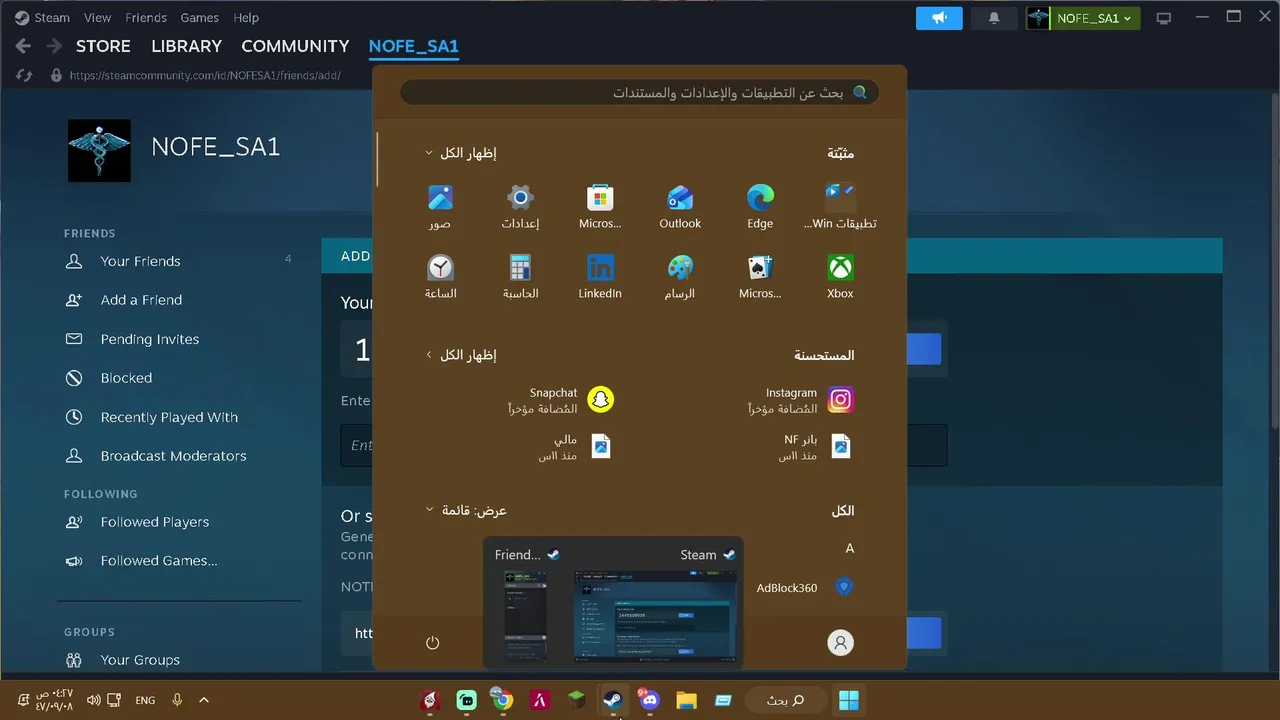Open the user account avatar in Start menu
This screenshot has height=720, width=1280.
[x=841, y=643]
